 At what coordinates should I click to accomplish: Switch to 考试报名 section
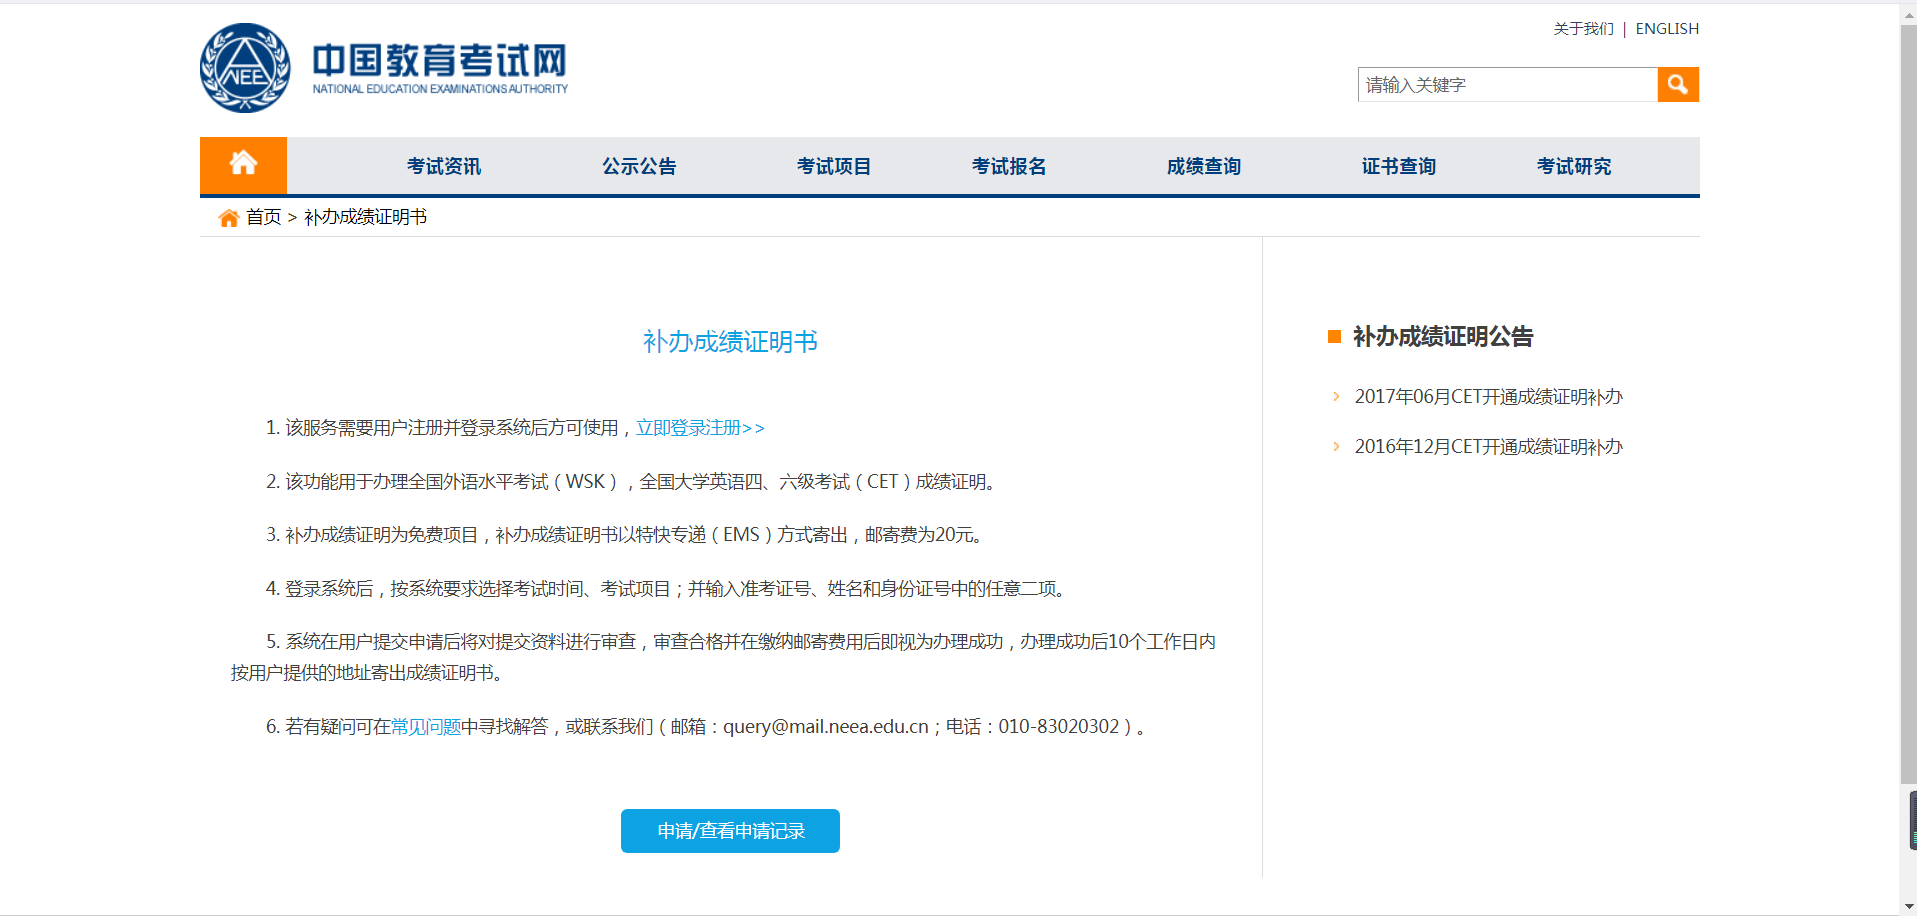(x=1009, y=166)
